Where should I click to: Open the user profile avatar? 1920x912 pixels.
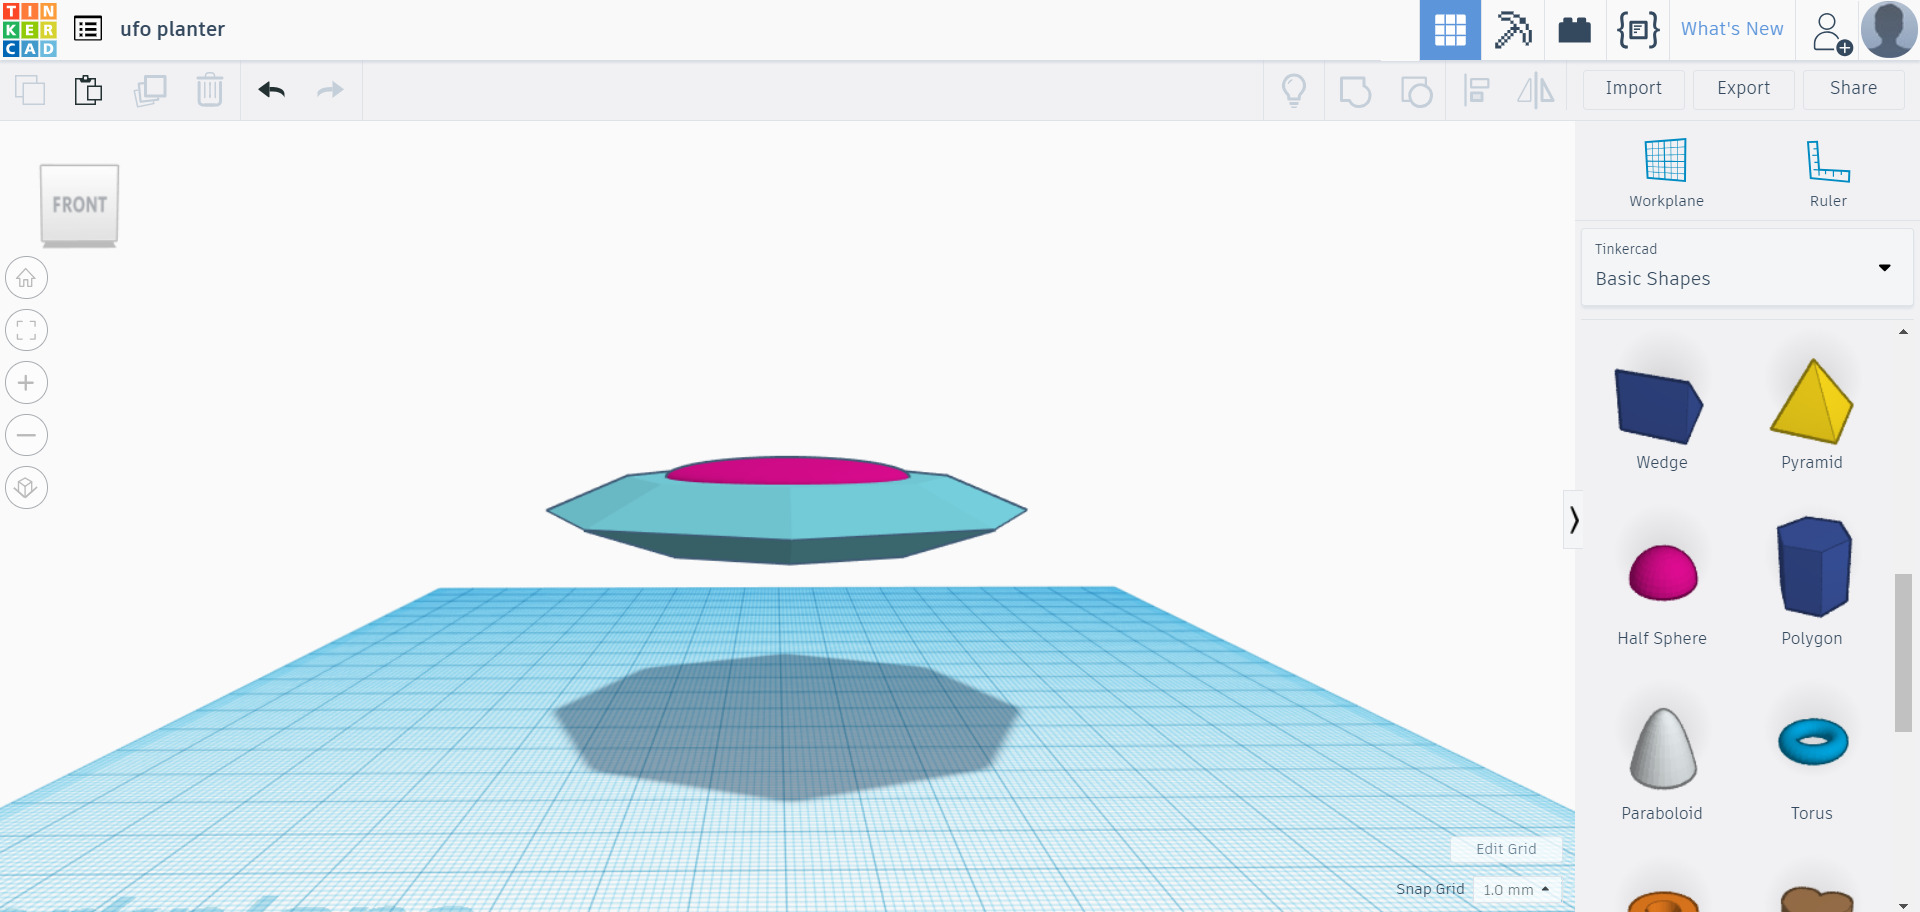point(1889,29)
